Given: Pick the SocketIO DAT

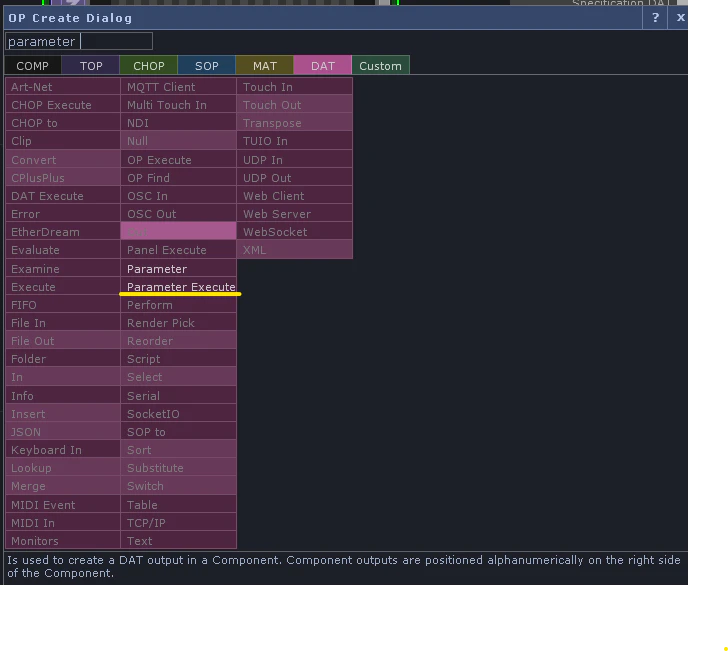Looking at the screenshot, I should [x=178, y=414].
